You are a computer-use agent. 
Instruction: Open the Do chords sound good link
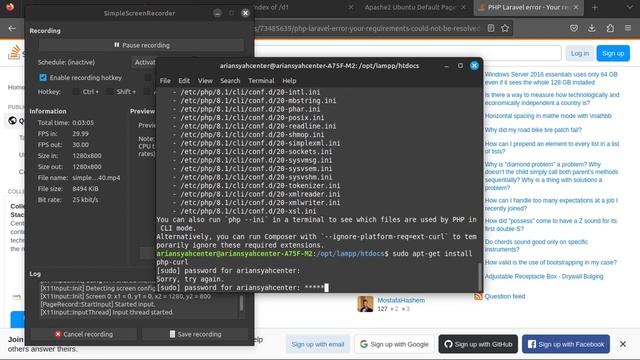pos(536,245)
